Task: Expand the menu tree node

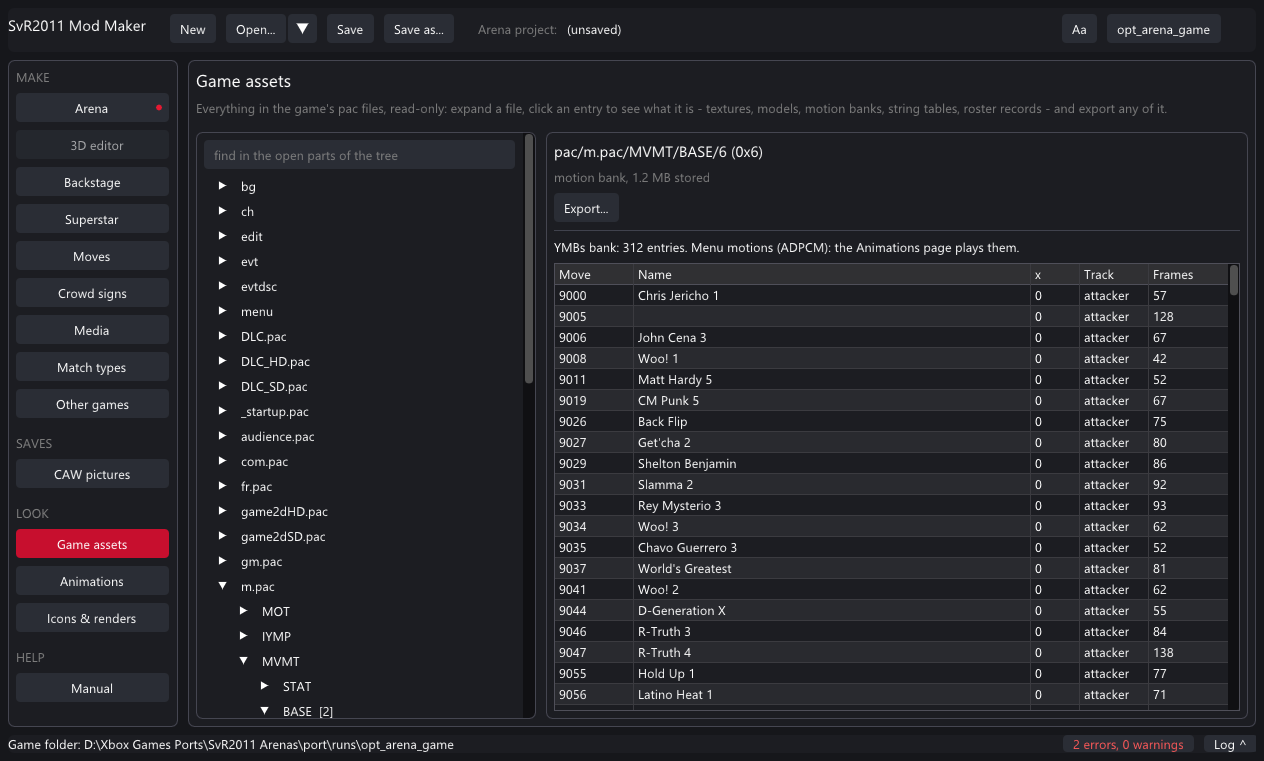Action: pos(223,311)
